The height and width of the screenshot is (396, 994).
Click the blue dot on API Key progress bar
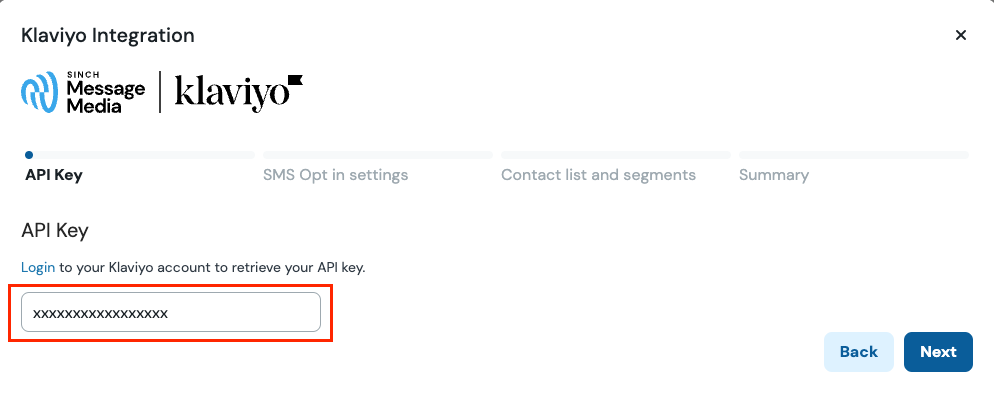(x=29, y=155)
